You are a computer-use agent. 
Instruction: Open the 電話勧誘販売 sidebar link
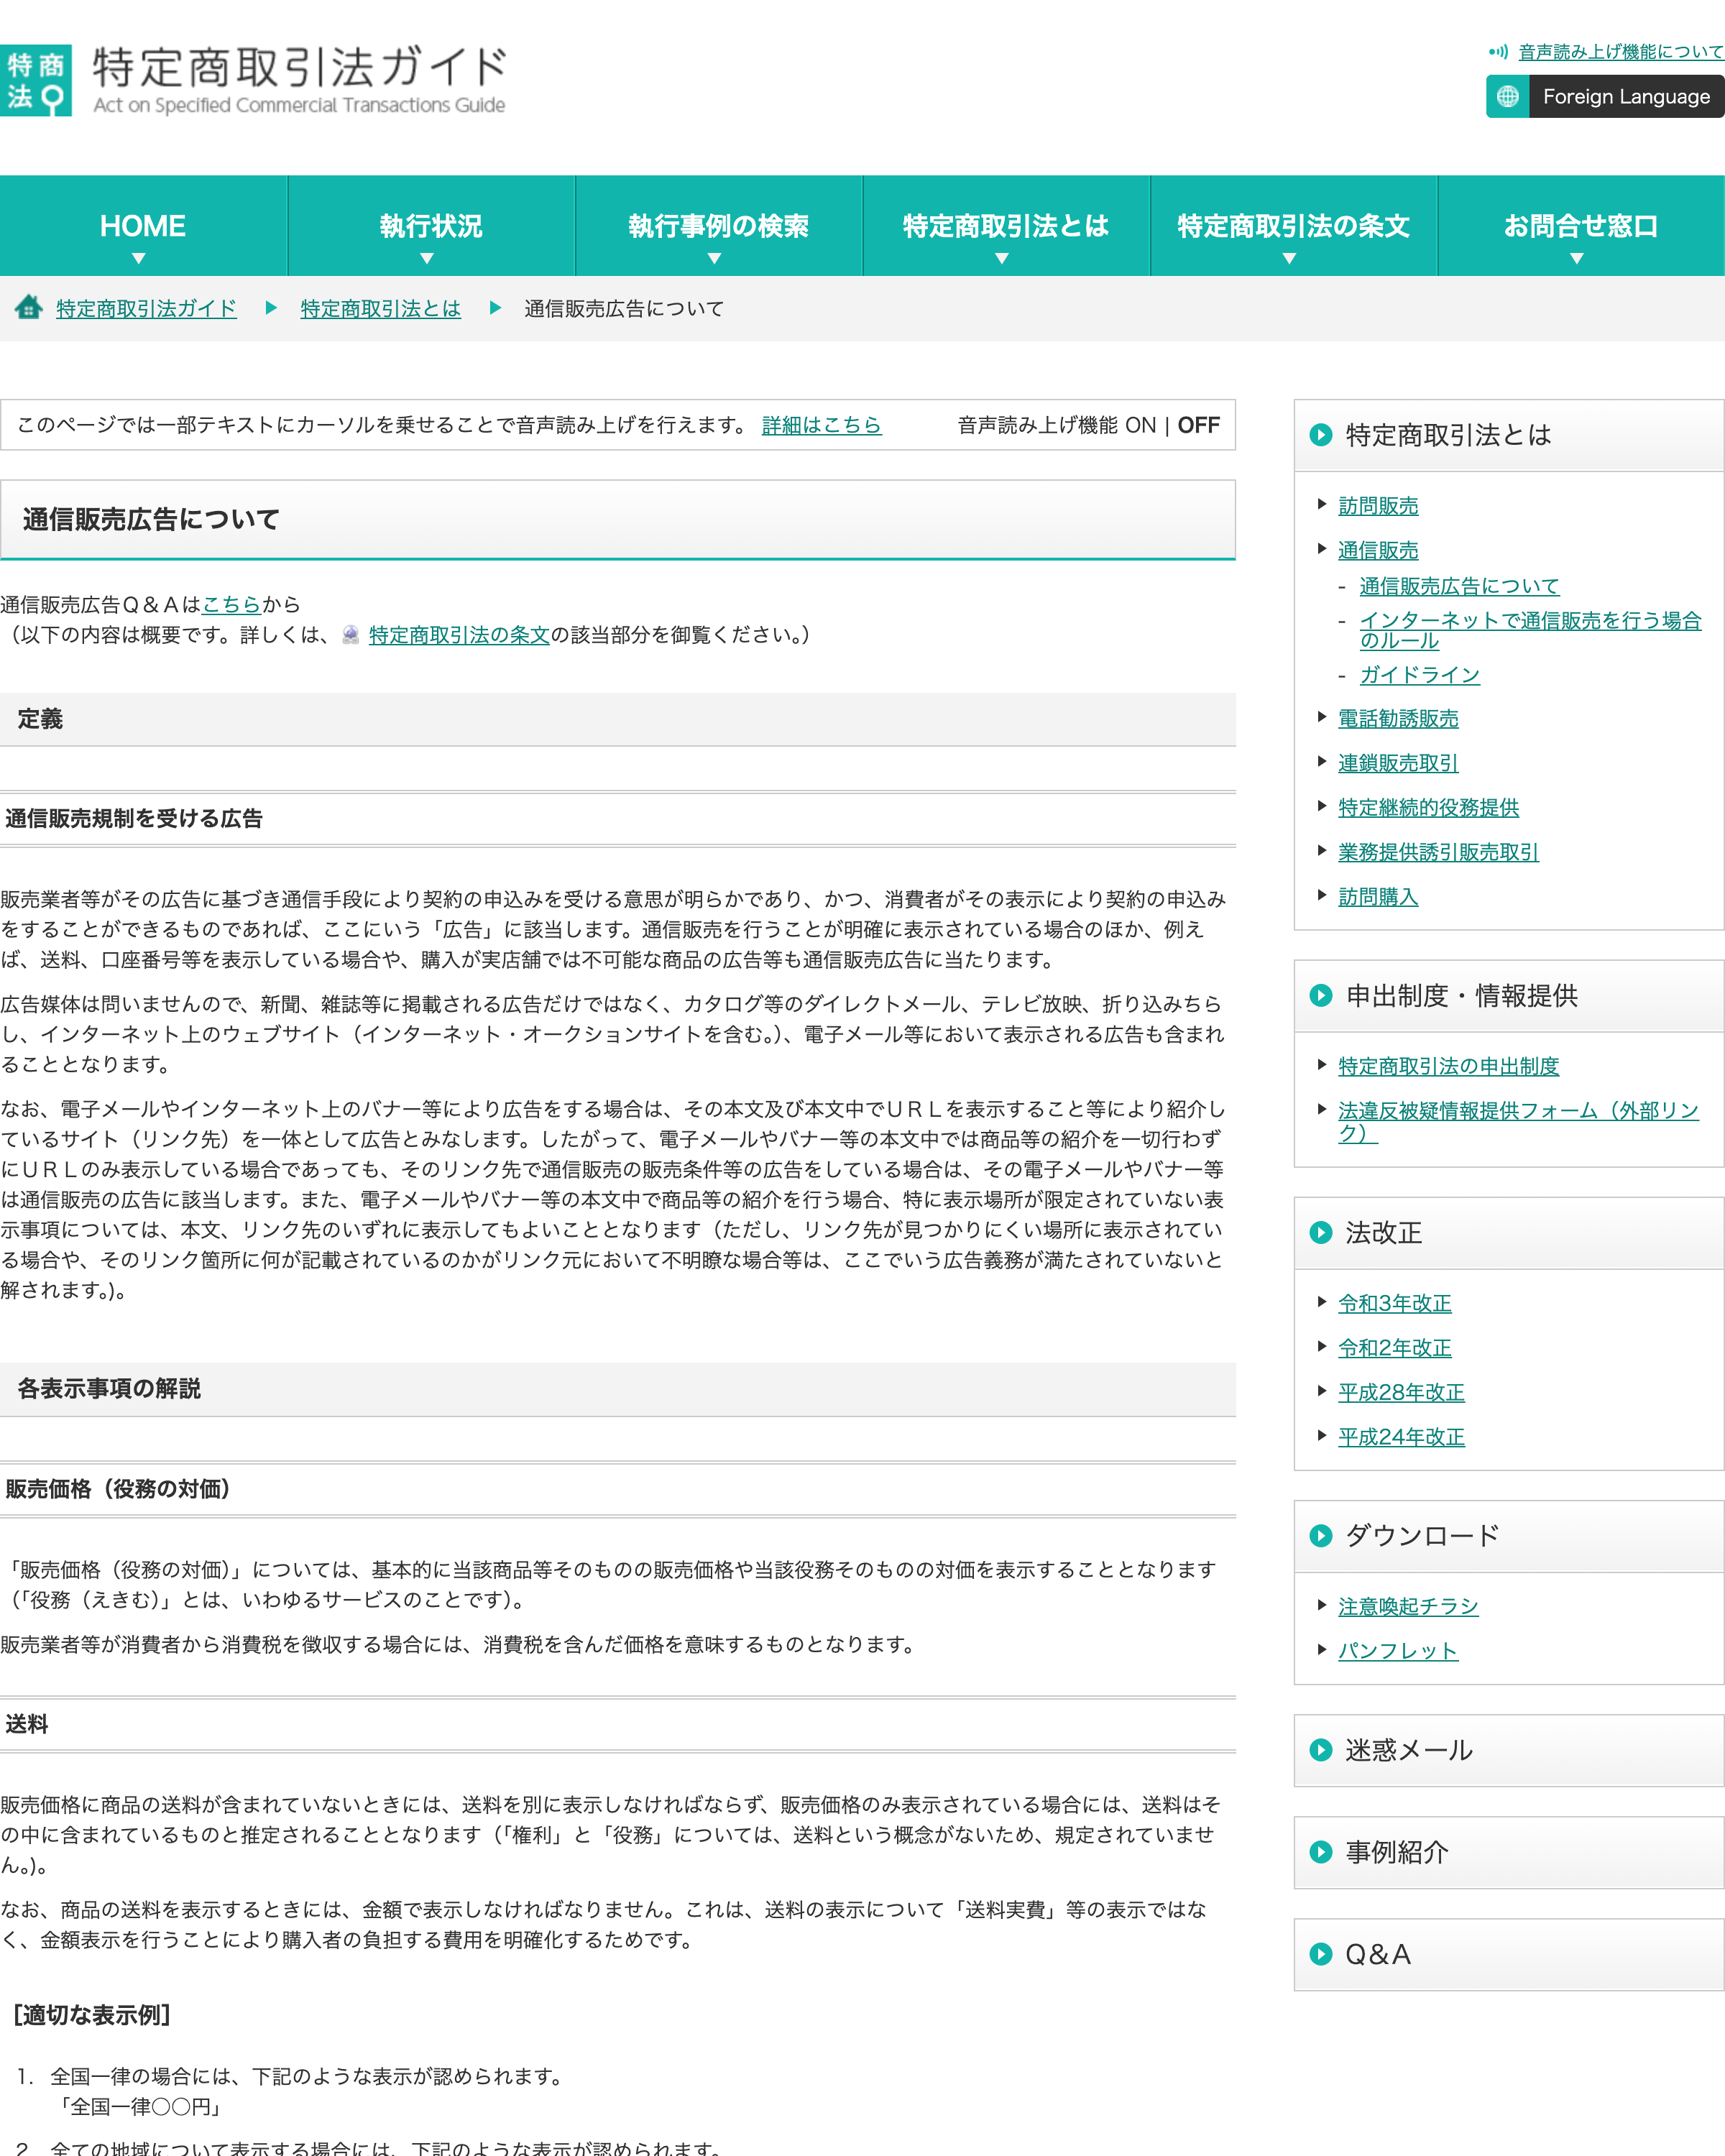1398,718
